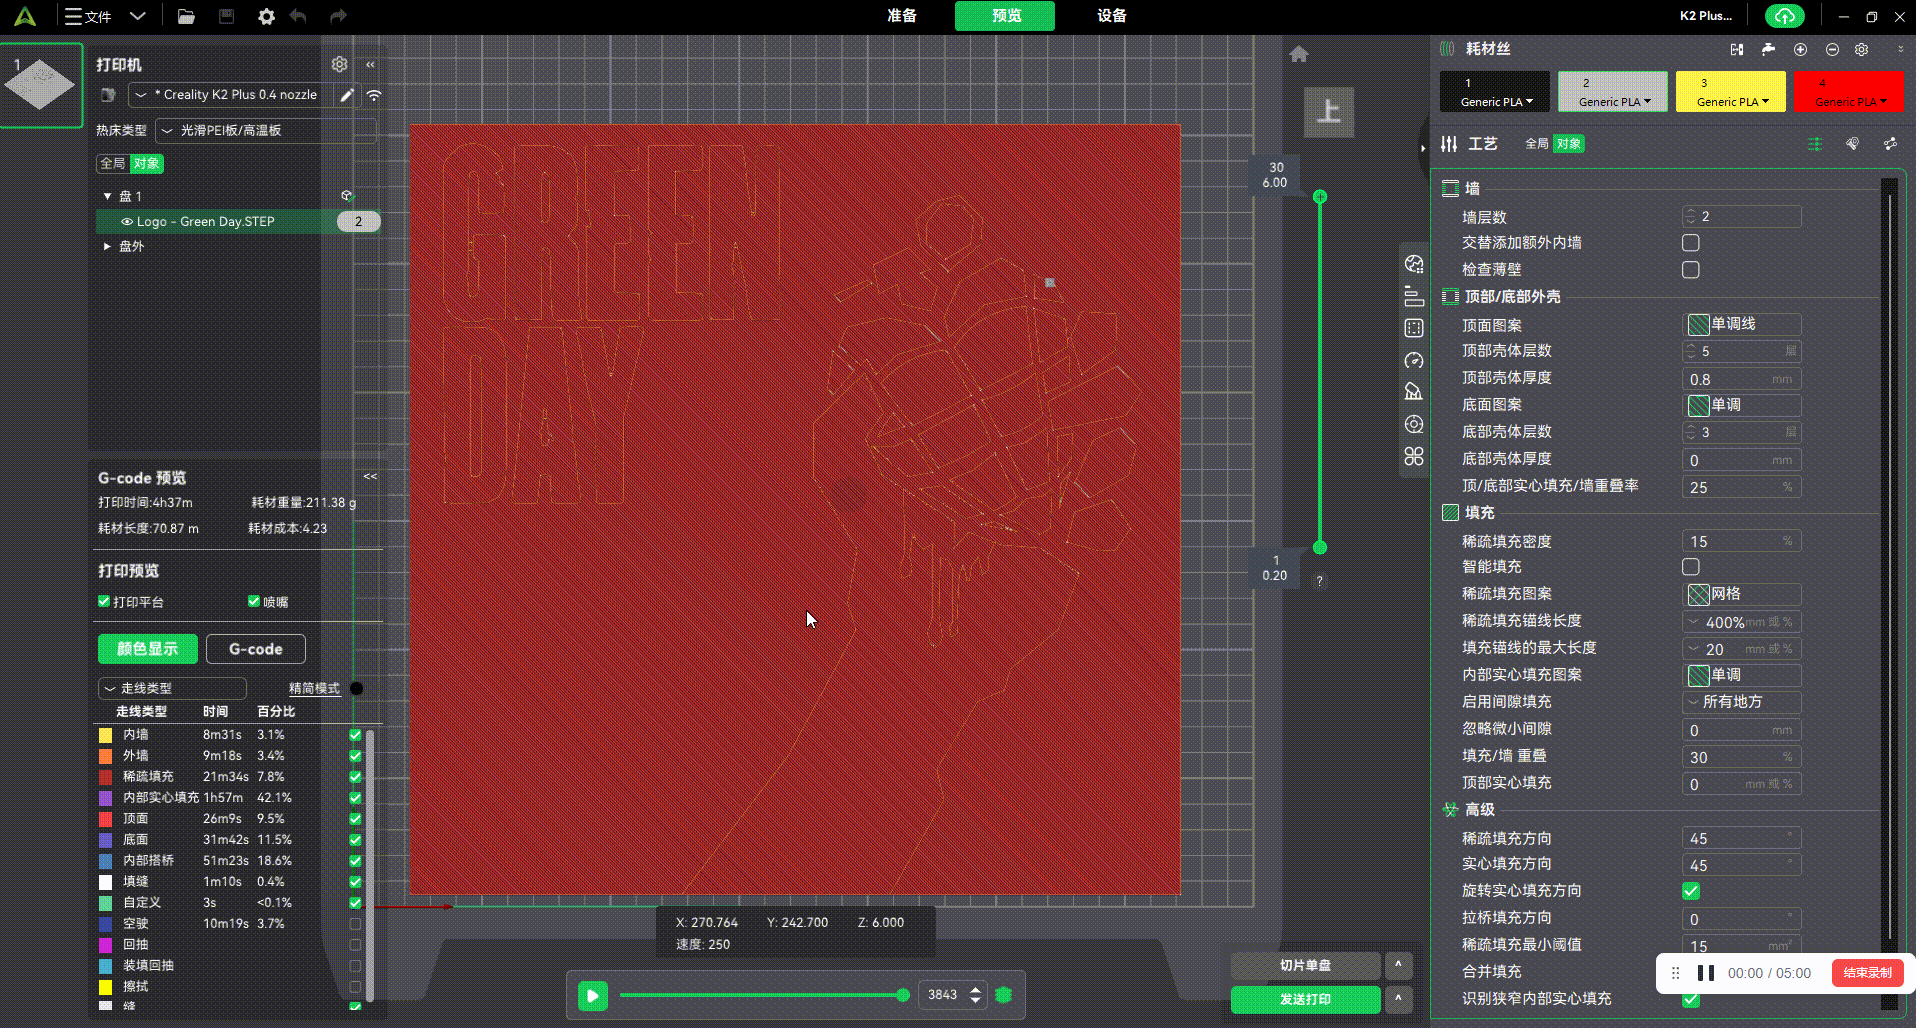
Task: Click the remove filament minus icon
Action: [x=1832, y=49]
